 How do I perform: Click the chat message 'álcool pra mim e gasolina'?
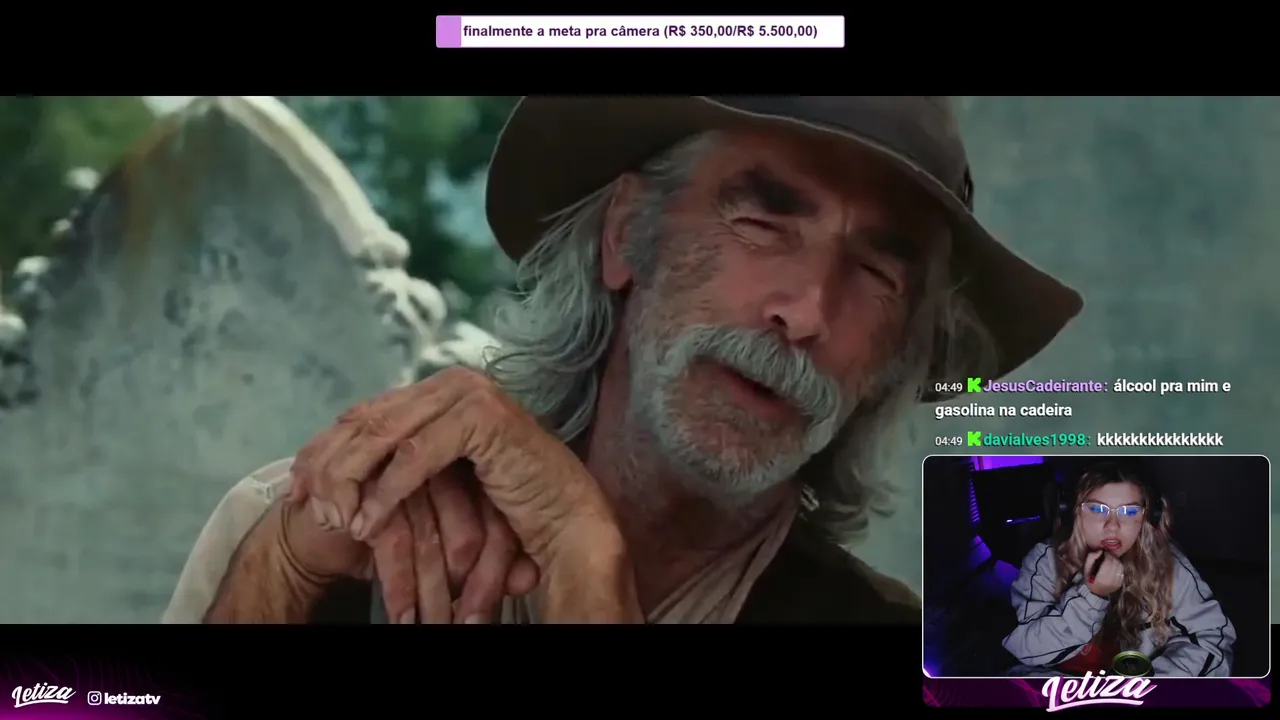(x=1083, y=398)
